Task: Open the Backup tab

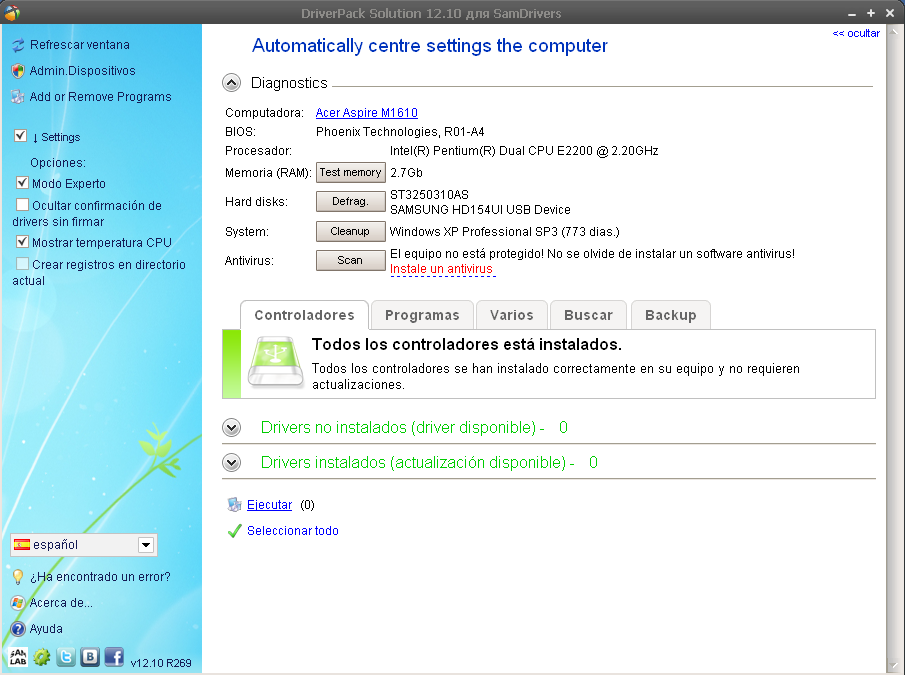Action: [670, 314]
